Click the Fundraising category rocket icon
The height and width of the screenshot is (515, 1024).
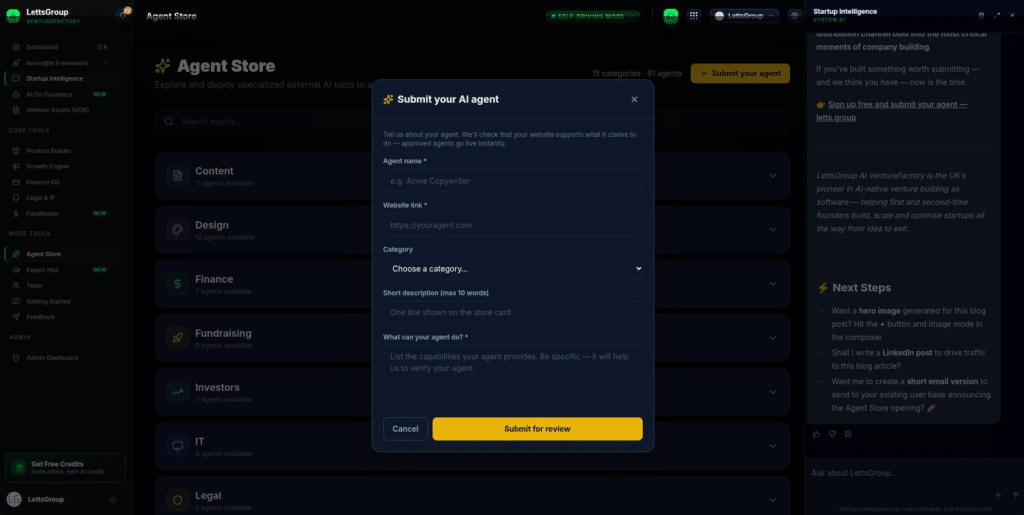tap(177, 338)
